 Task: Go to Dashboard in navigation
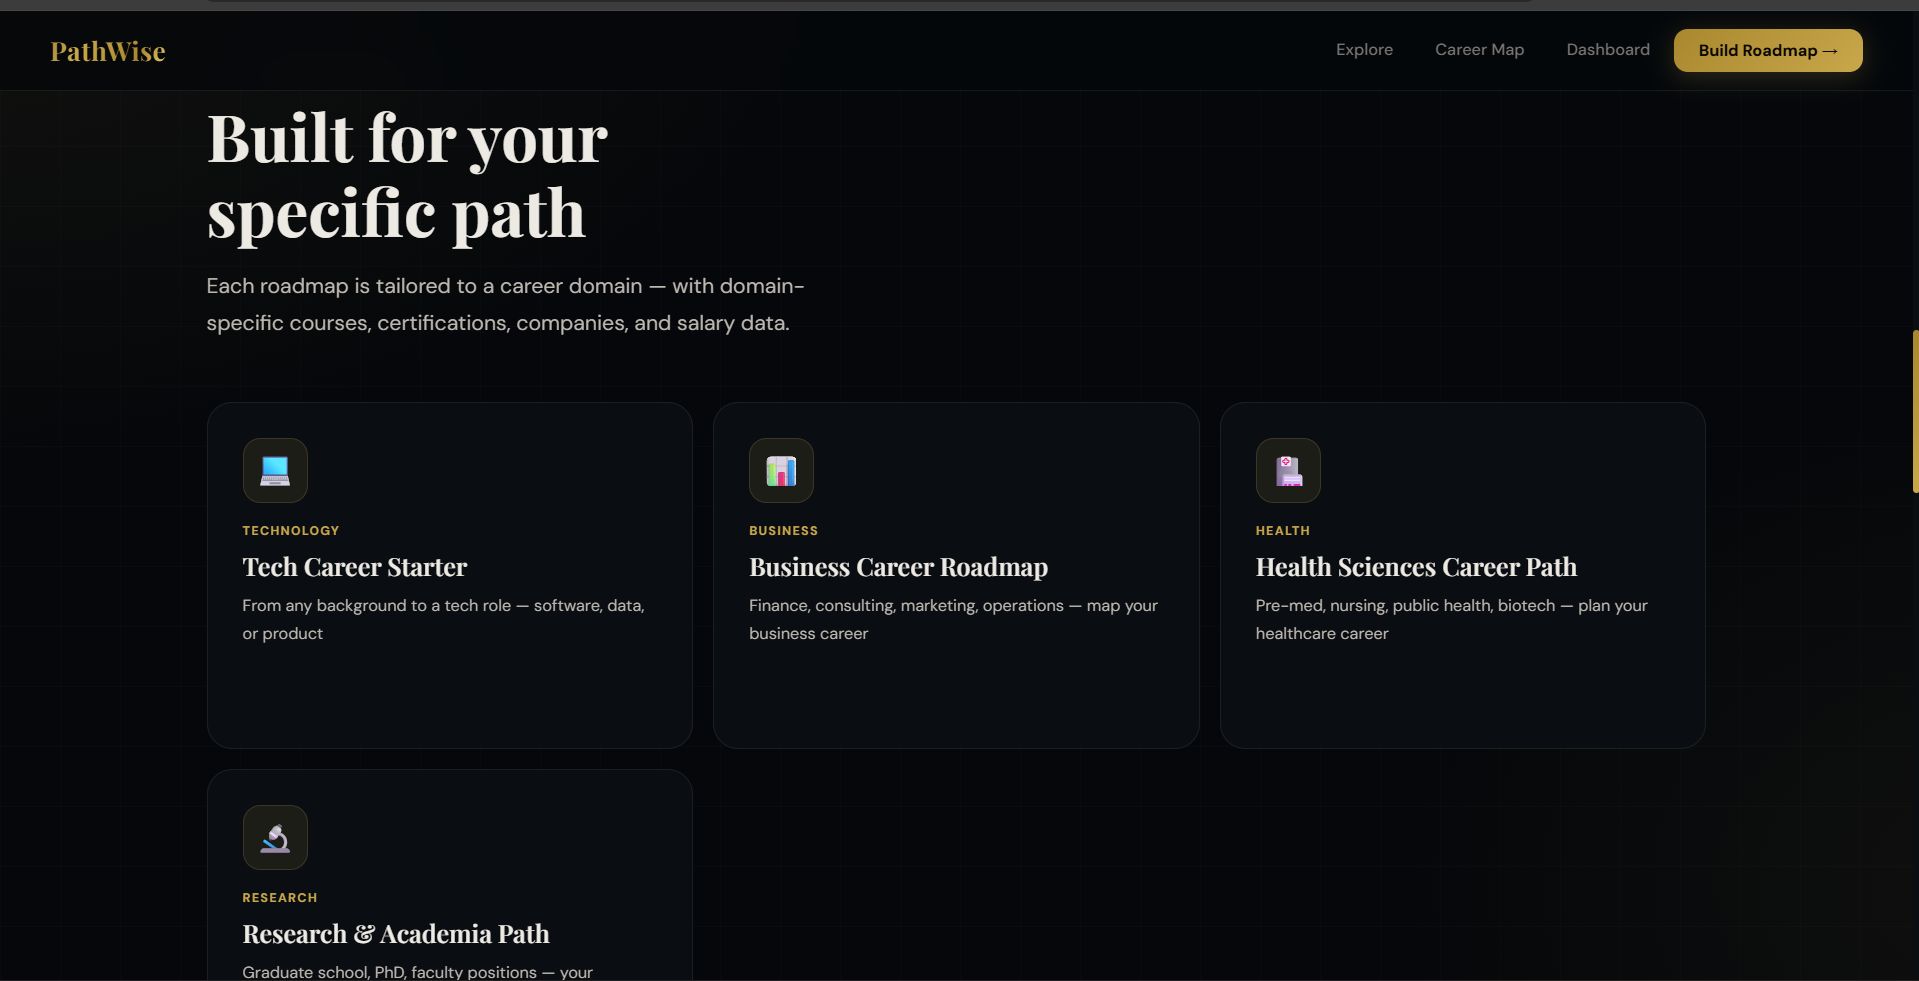(x=1607, y=50)
